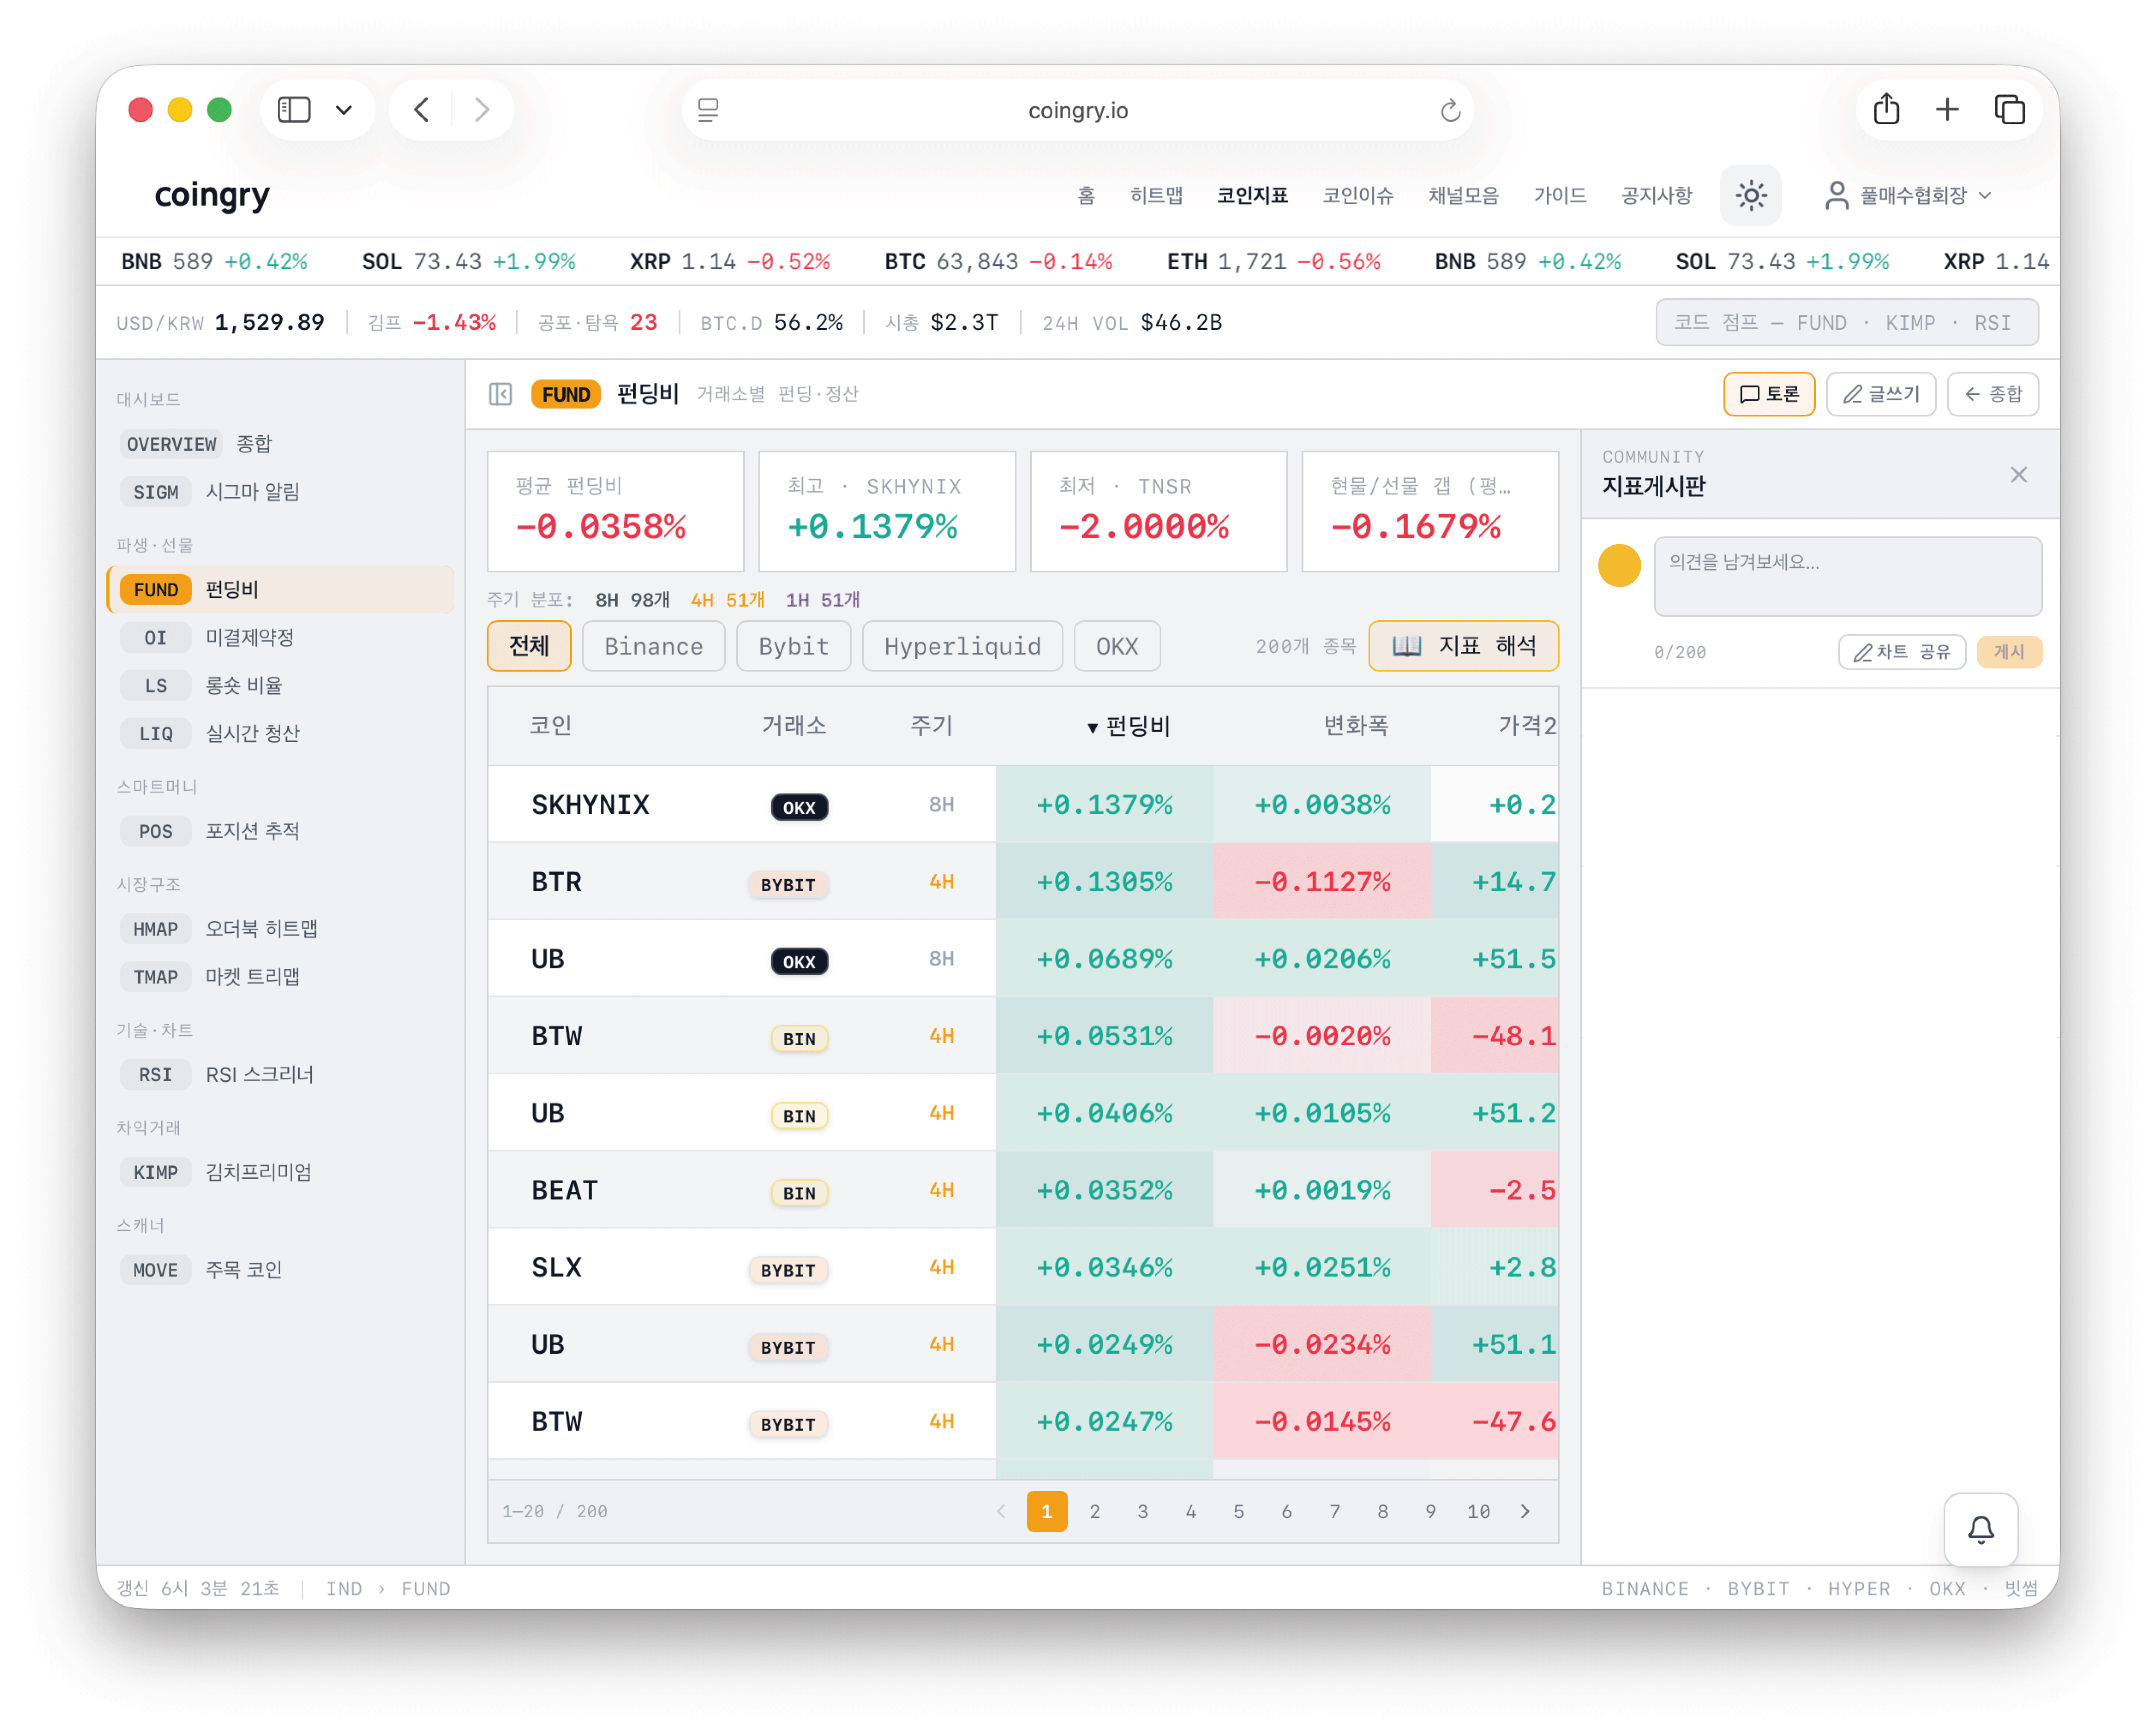Viewport: 2156px width, 1736px height.
Task: Click the coingry.io address field
Action: pos(1078,110)
